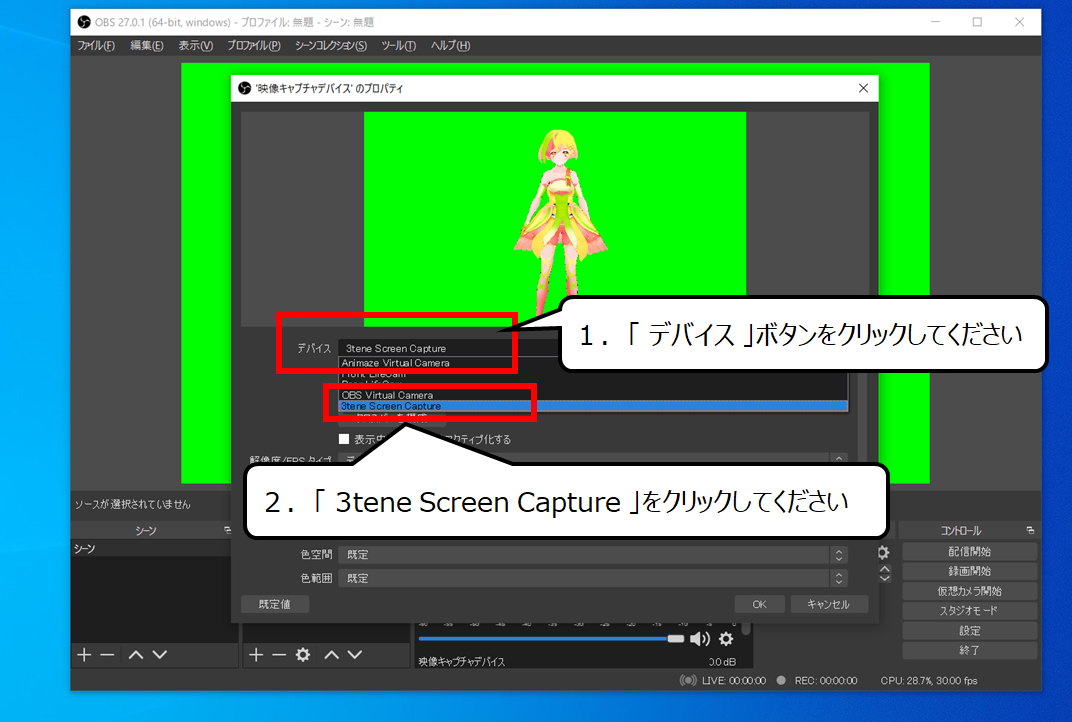Remove the selected source with the minus icon

pyautogui.click(x=279, y=655)
